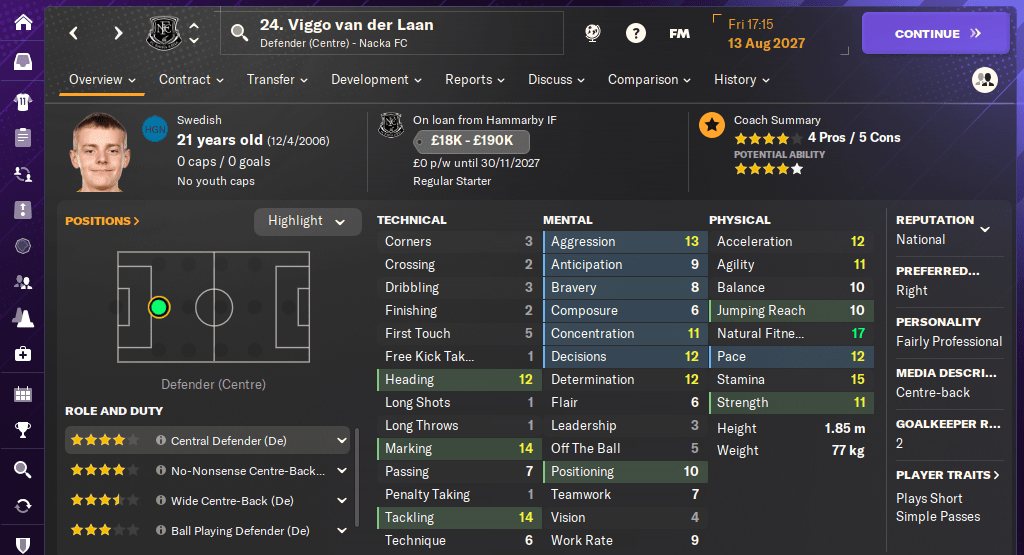Open the Squad shirt icon
Image resolution: width=1024 pixels, height=555 pixels.
22,100
